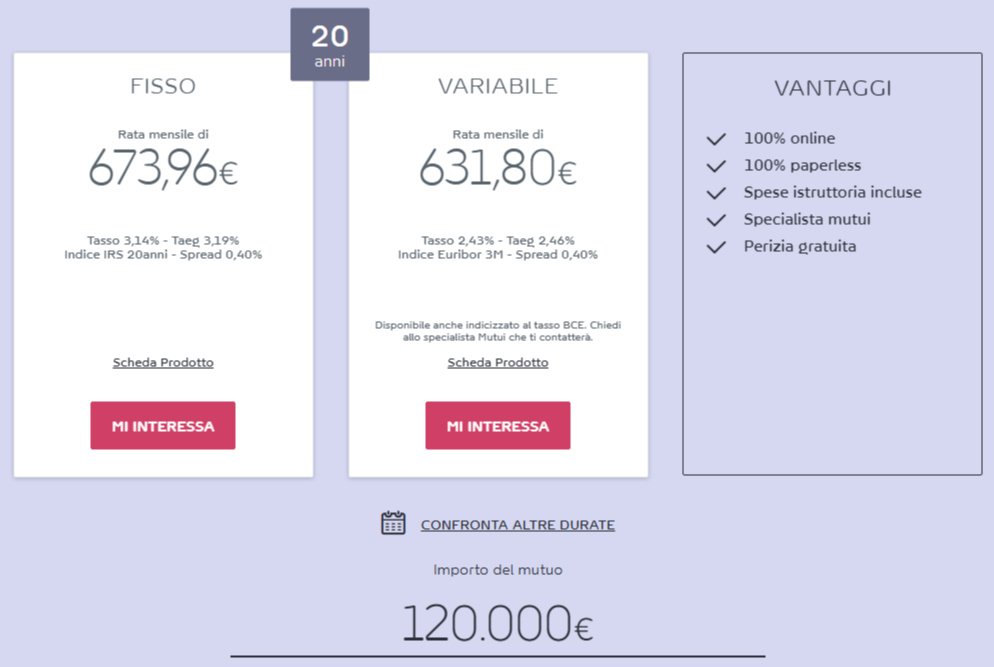The image size is (994, 667).
Task: Select the FISSO card heading
Action: (163, 87)
